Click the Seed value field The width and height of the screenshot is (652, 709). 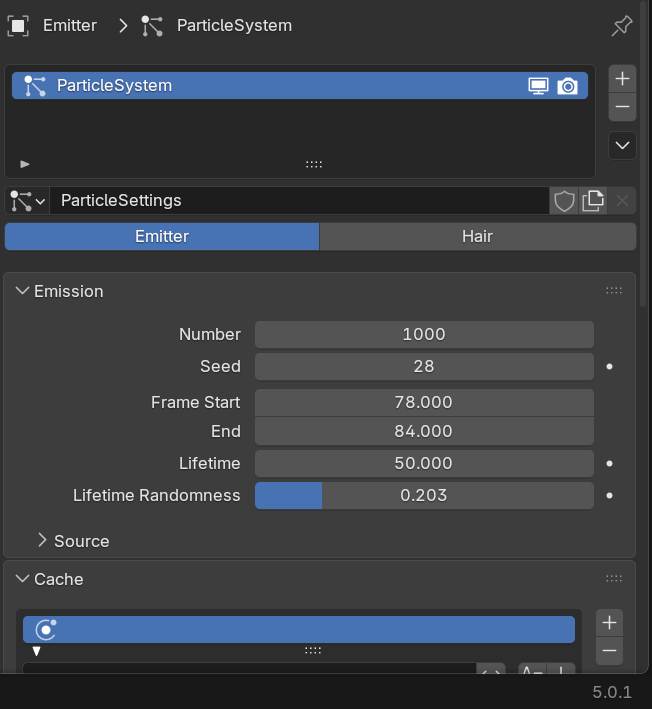[x=424, y=367]
